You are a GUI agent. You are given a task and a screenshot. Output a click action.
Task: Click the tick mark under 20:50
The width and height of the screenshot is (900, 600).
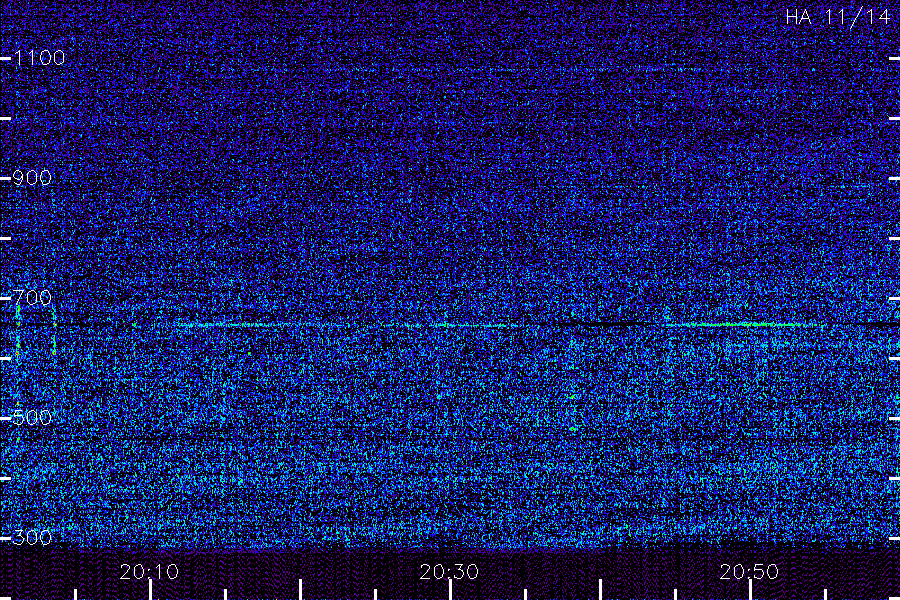(750, 590)
